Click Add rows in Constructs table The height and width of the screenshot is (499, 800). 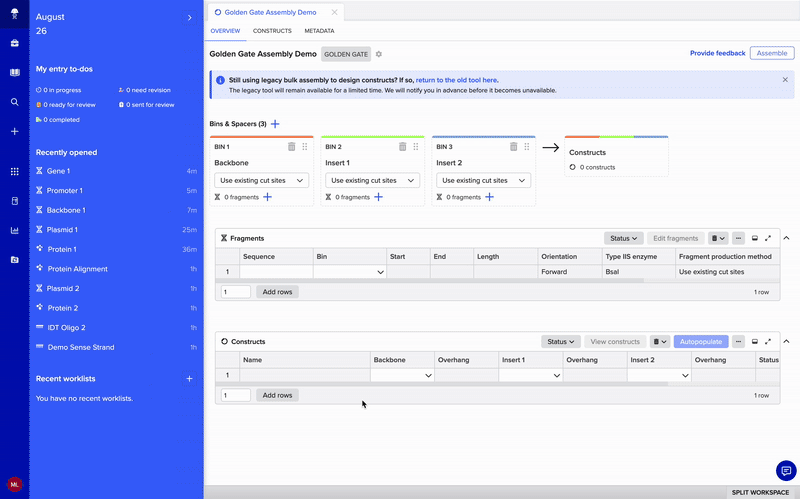point(278,395)
